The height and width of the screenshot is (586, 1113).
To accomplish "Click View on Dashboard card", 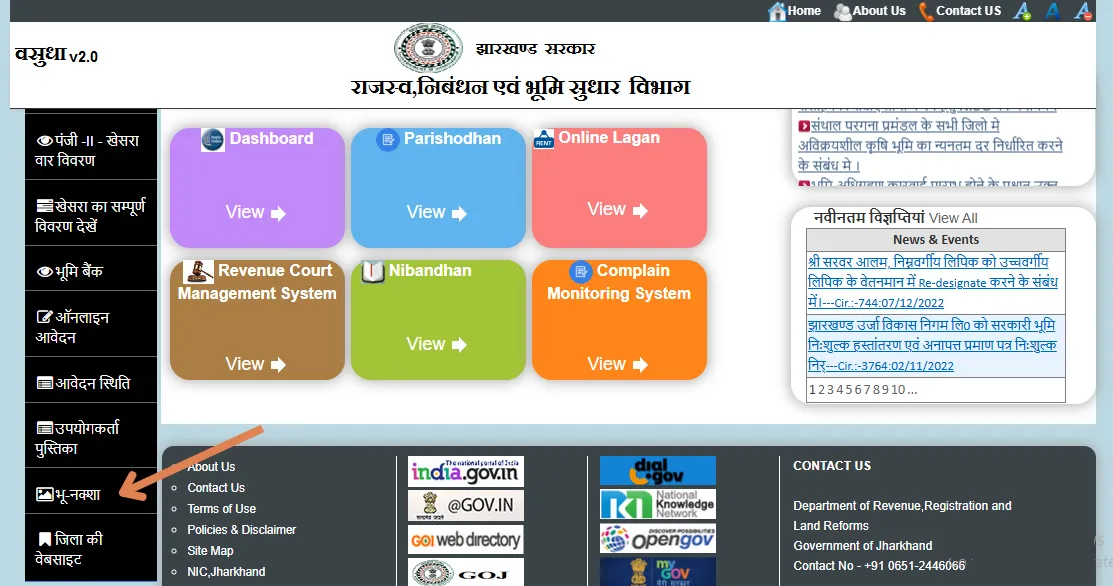I will [x=256, y=212].
